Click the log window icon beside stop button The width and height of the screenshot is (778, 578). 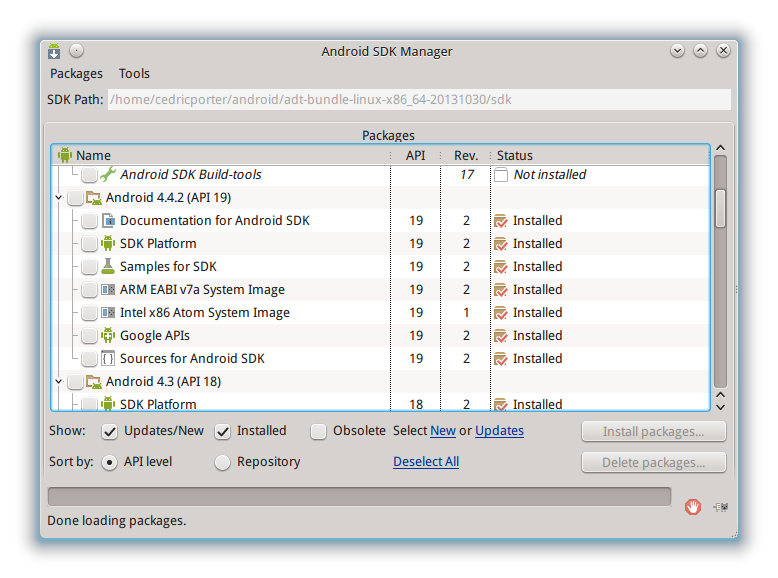tap(720, 507)
